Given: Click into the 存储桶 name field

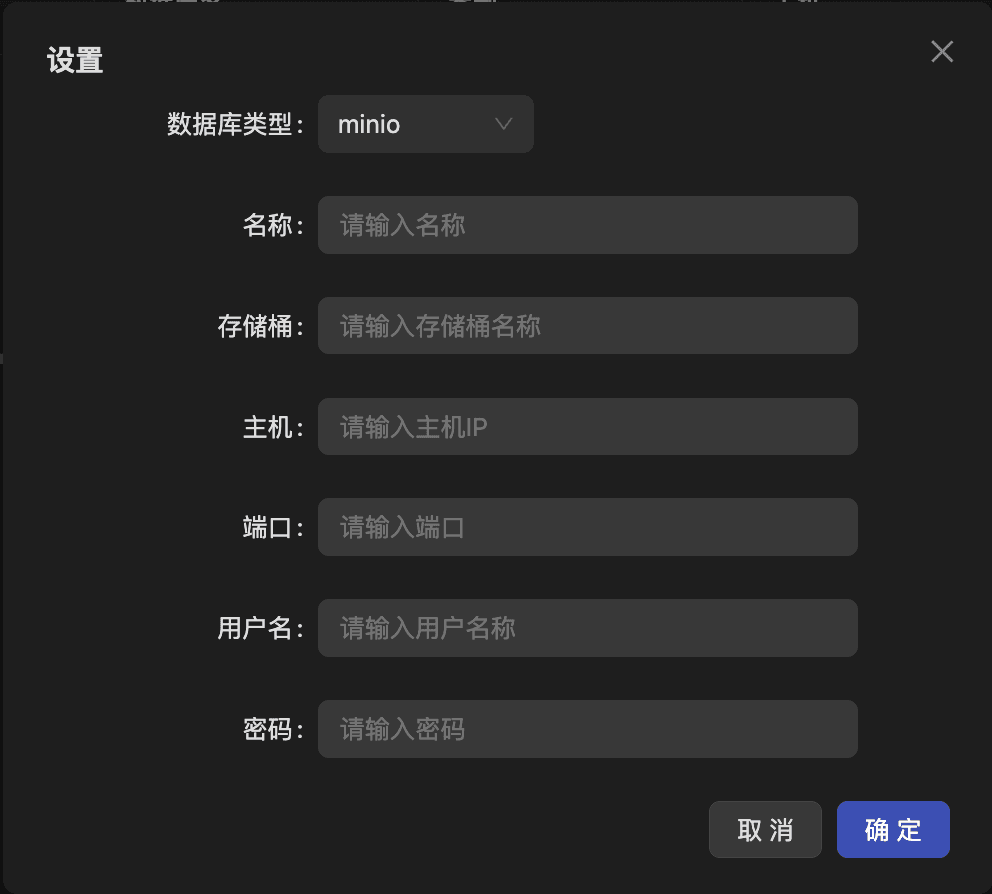Looking at the screenshot, I should tap(587, 326).
